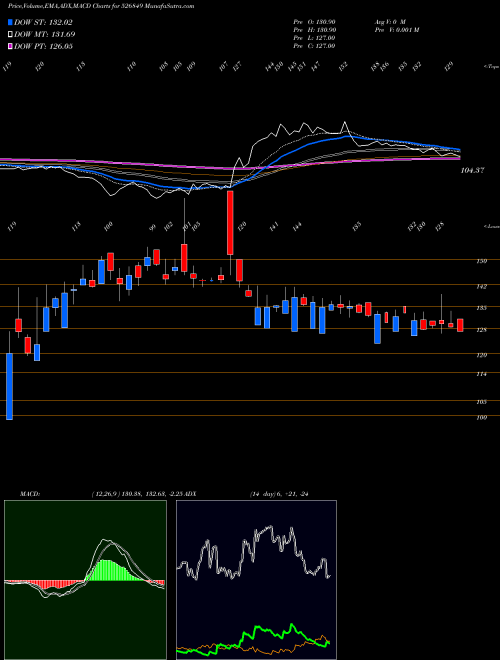The image size is (500, 660).
Task: Click the 100 price axis label at bottom
Action: (482, 418)
